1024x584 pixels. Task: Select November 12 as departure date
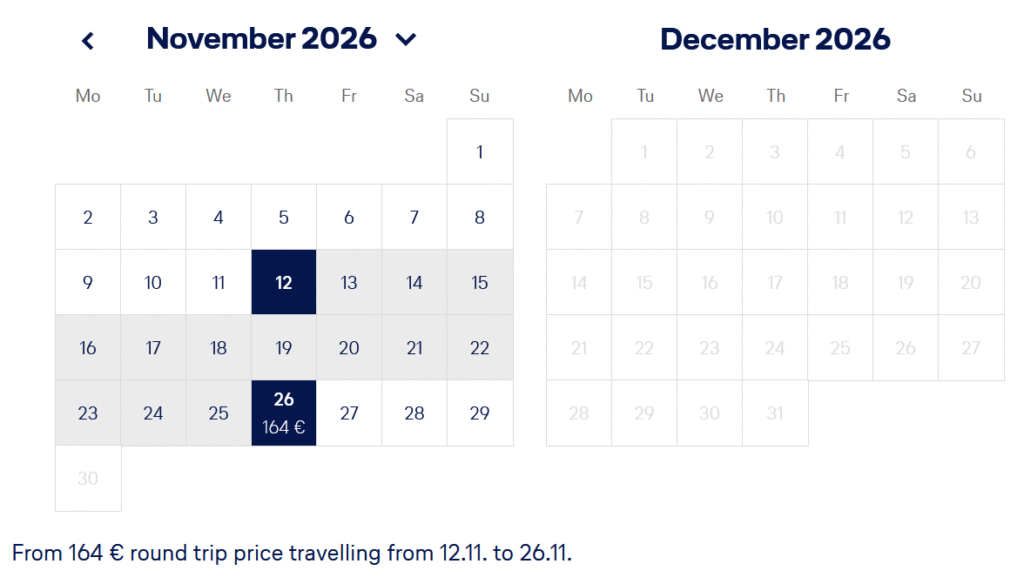point(284,282)
